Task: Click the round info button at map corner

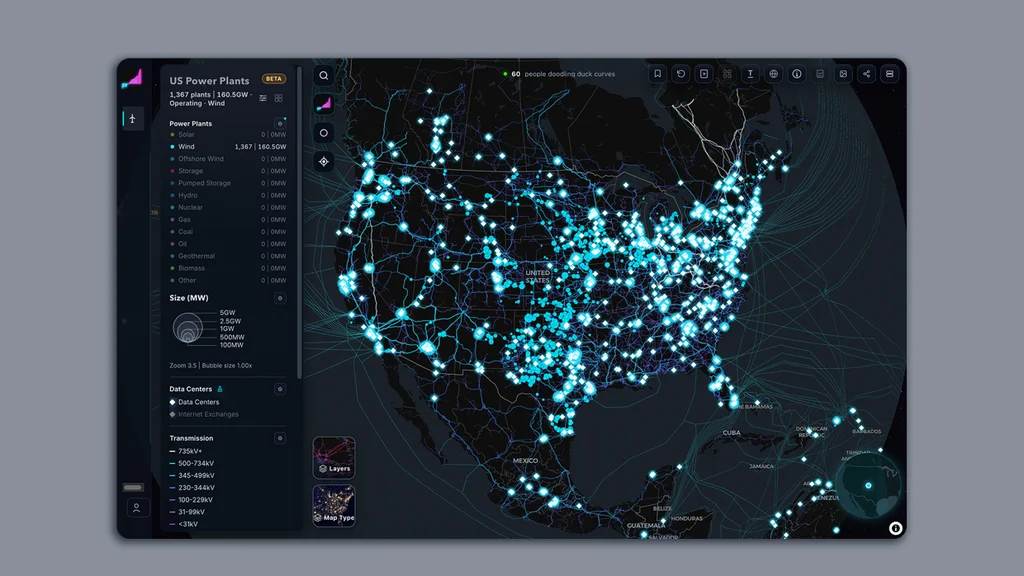Action: [895, 528]
